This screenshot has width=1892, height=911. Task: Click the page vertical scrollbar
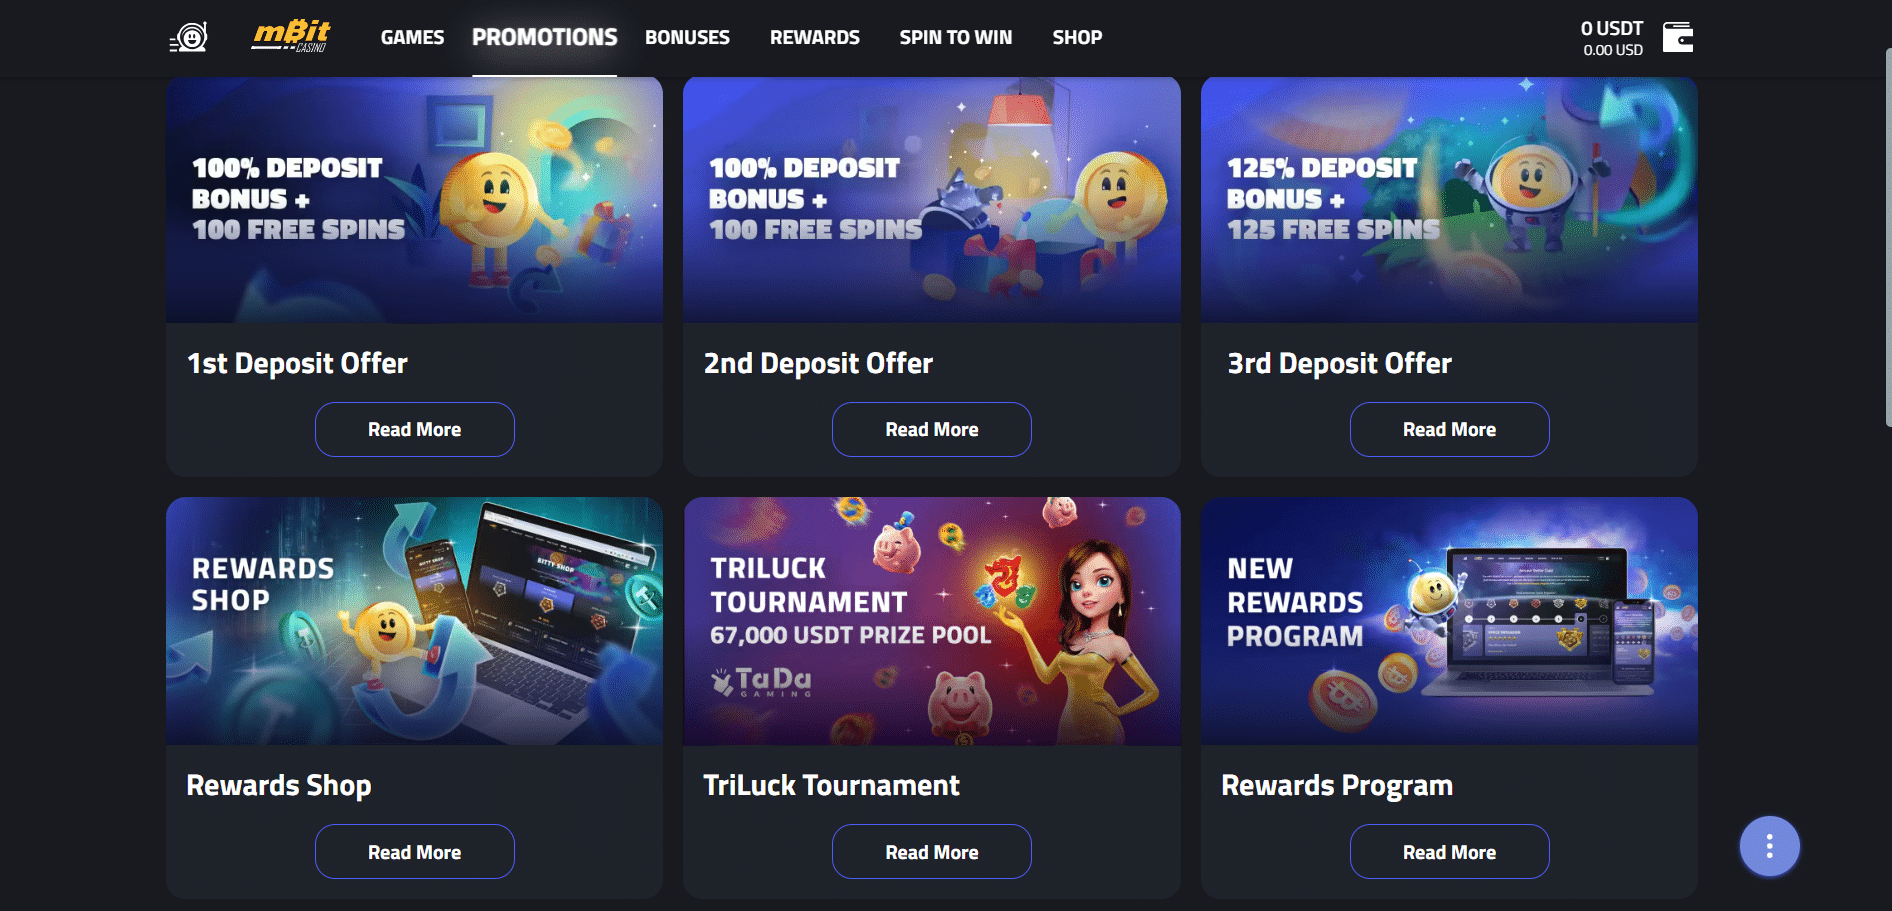tap(1887, 238)
